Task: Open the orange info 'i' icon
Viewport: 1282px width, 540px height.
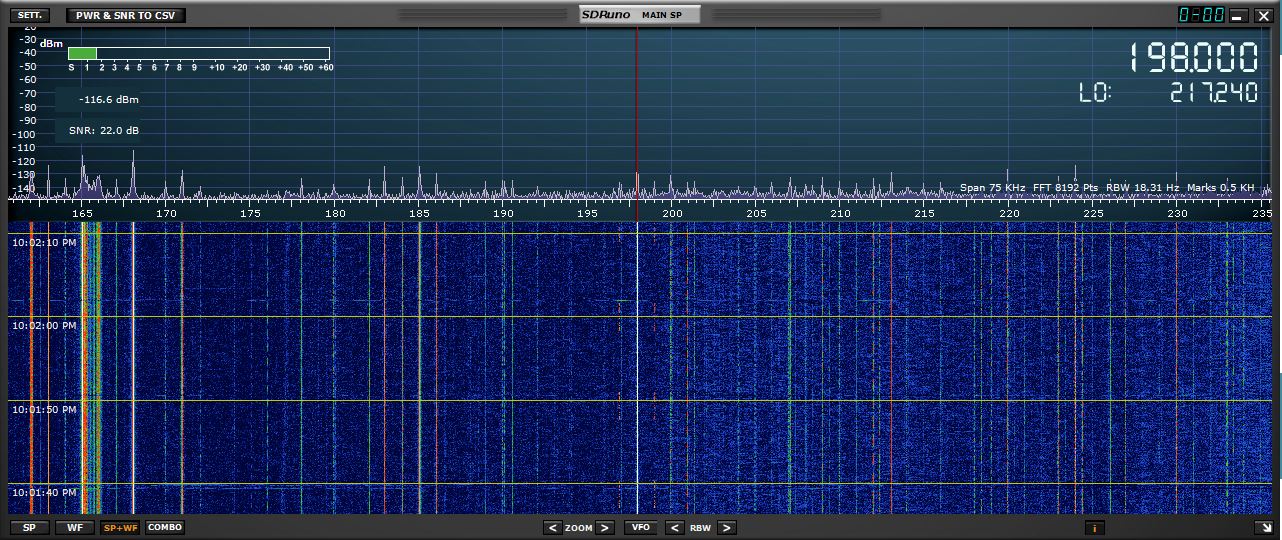Action: (1095, 528)
